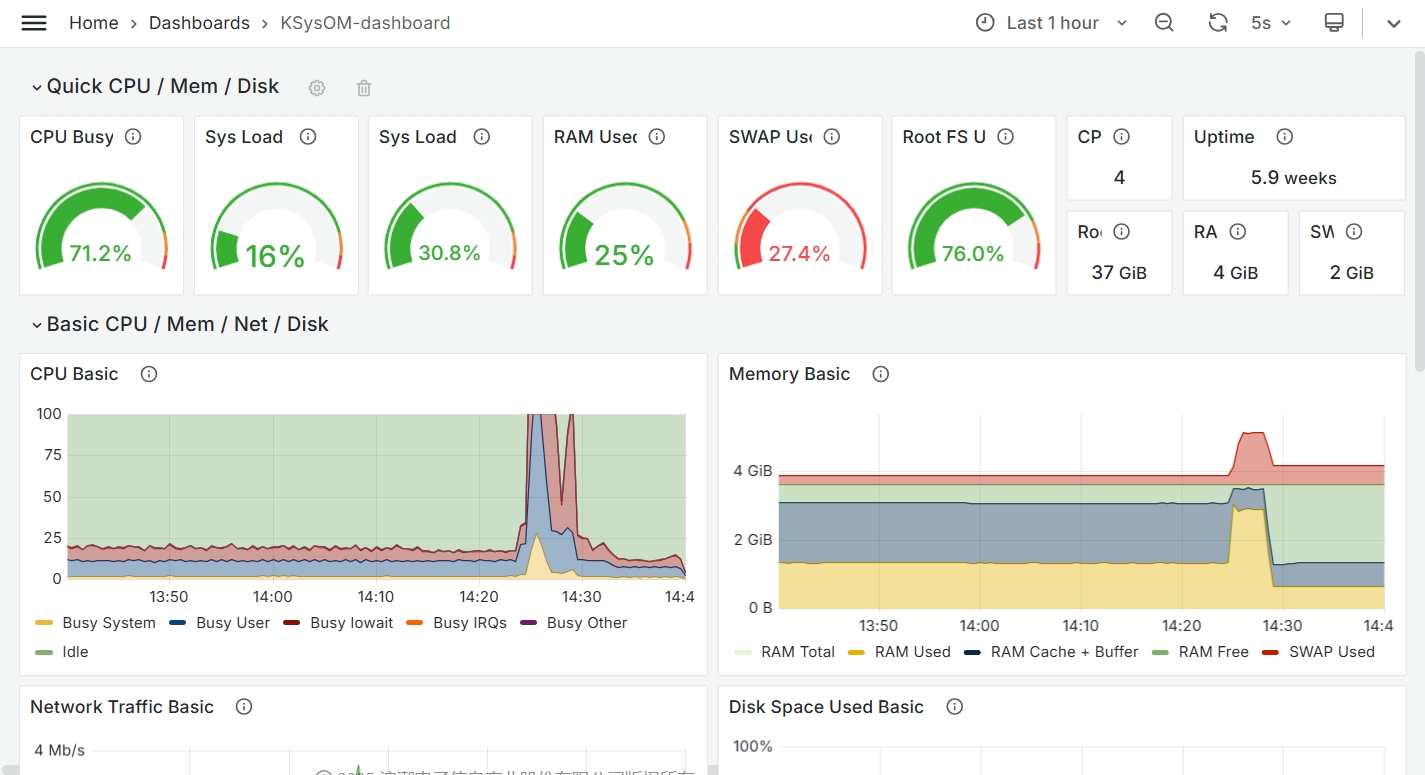Viewport: 1425px width, 775px height.
Task: Toggle SWAP Used series in legend
Action: click(1331, 652)
